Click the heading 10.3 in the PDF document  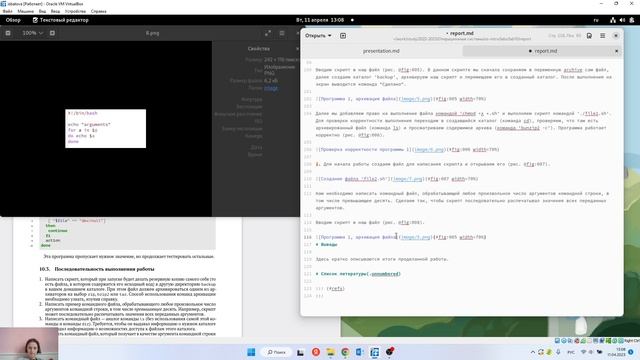pyautogui.click(x=97, y=269)
